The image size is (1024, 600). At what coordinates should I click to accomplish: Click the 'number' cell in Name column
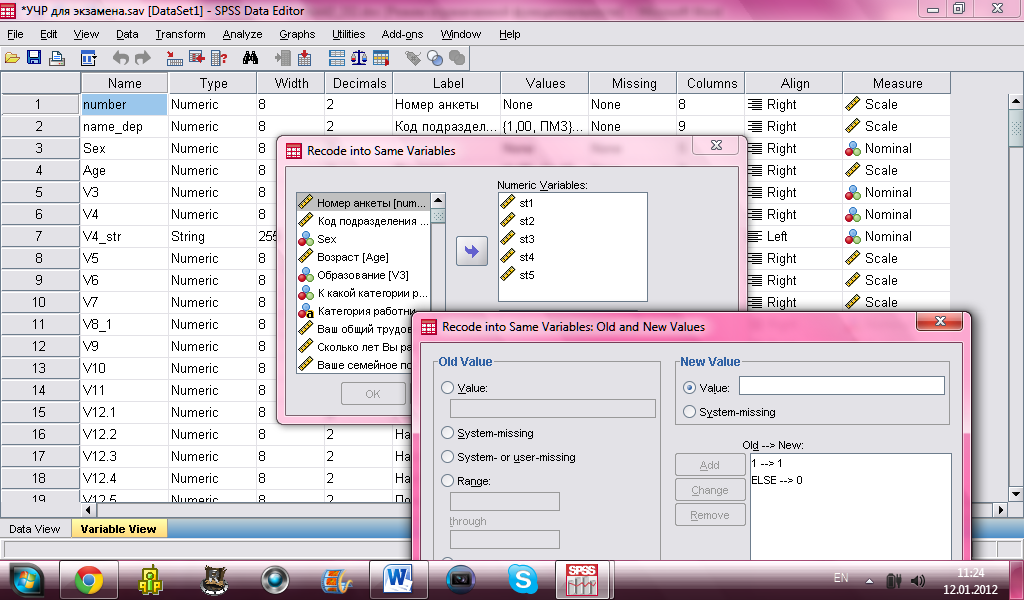124,104
